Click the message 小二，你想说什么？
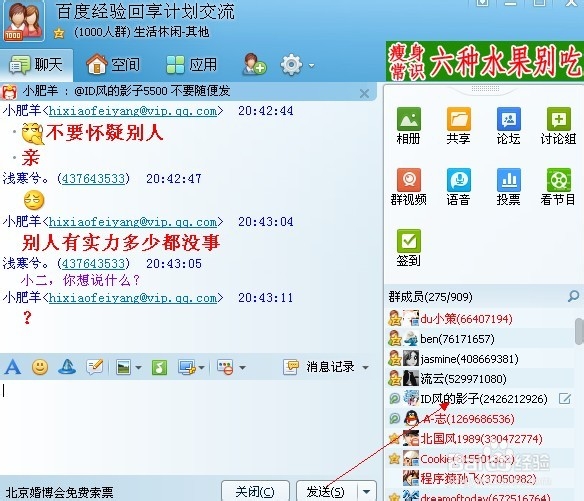Screen dimensions: 584x501 (80, 280)
